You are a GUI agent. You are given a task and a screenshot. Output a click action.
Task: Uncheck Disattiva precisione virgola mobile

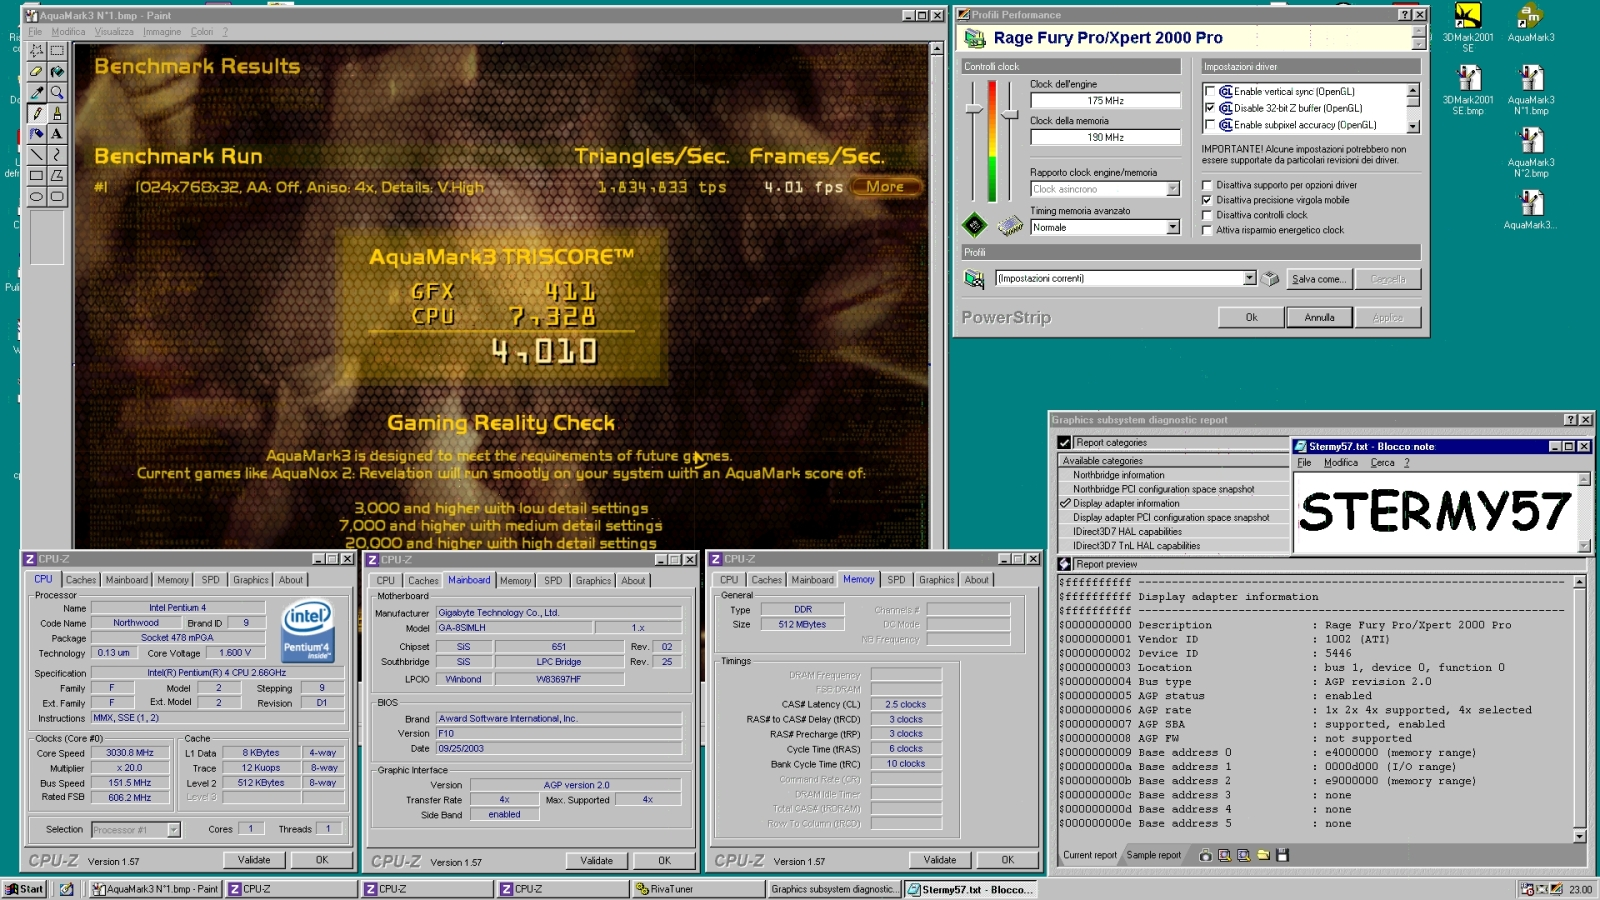point(1207,200)
